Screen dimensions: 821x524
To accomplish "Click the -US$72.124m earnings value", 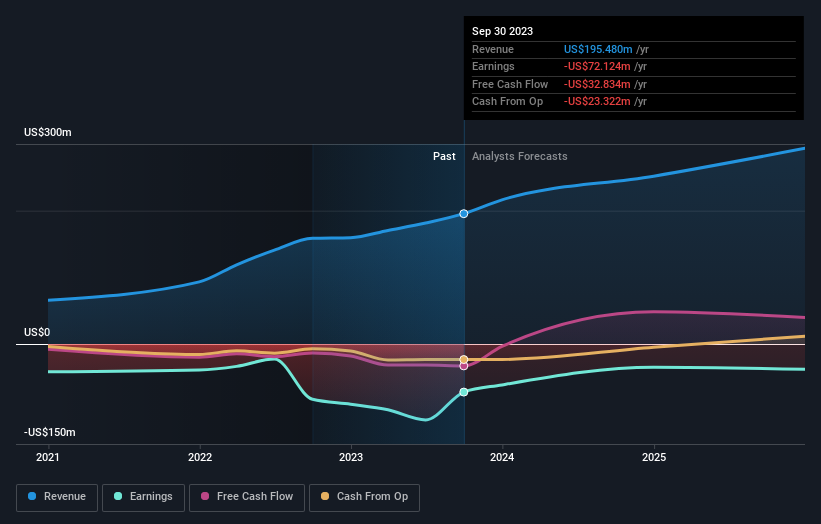I will (597, 66).
